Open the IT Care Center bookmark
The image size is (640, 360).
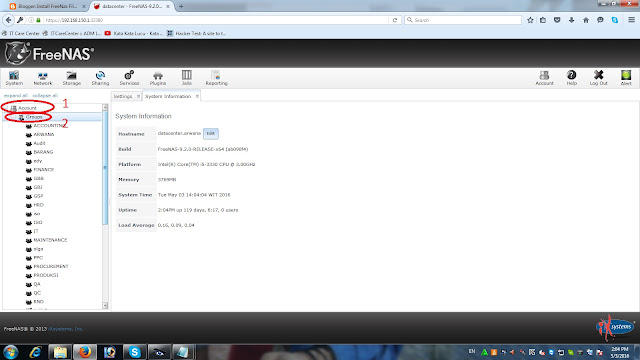pos(21,33)
